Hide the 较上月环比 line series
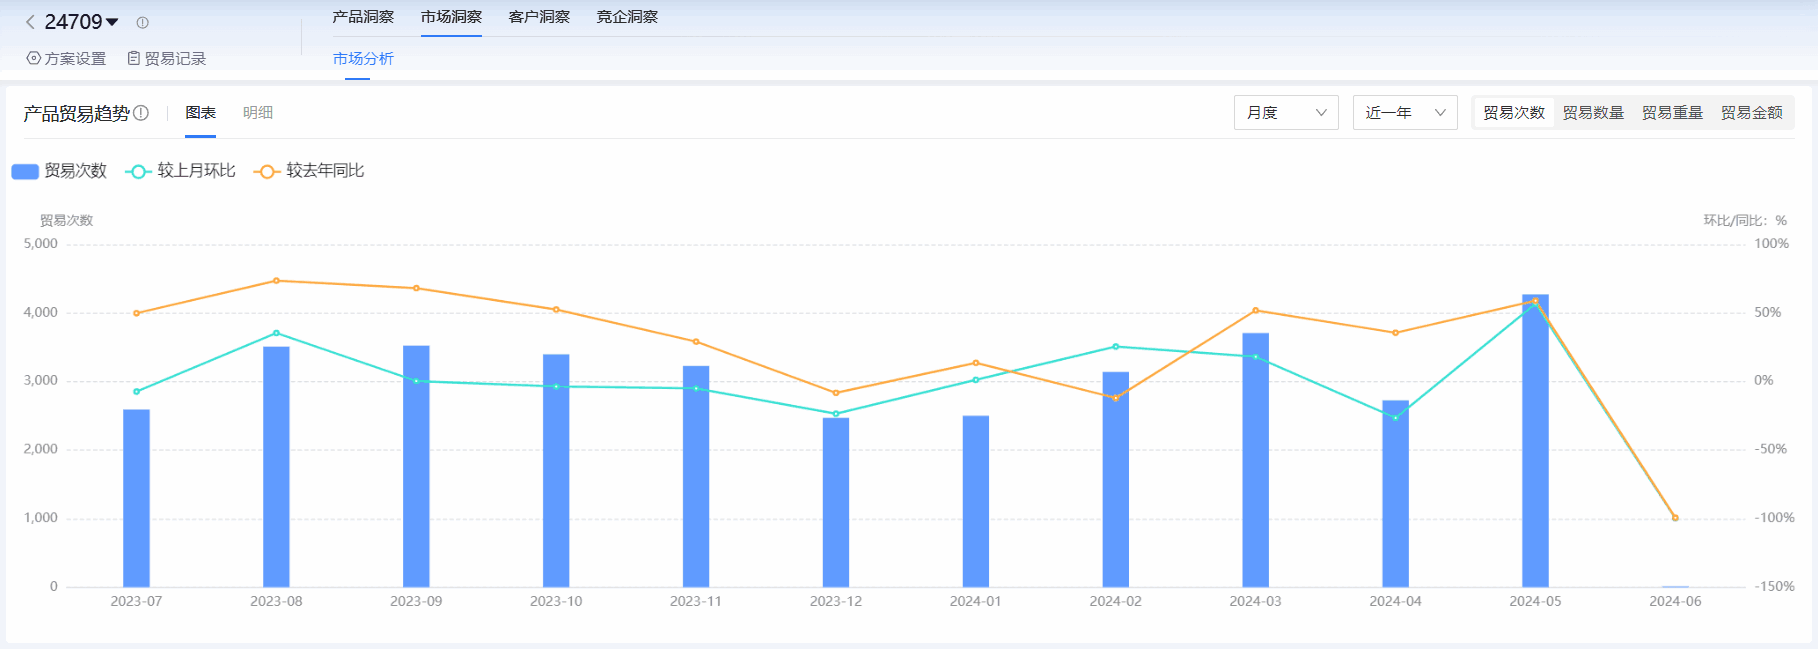 pos(181,171)
